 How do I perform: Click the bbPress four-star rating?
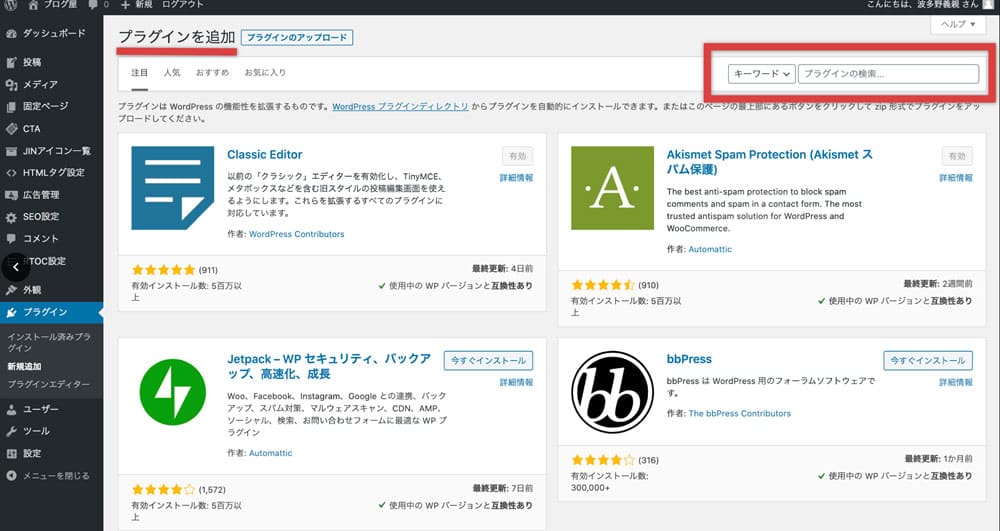pyautogui.click(x=603, y=460)
